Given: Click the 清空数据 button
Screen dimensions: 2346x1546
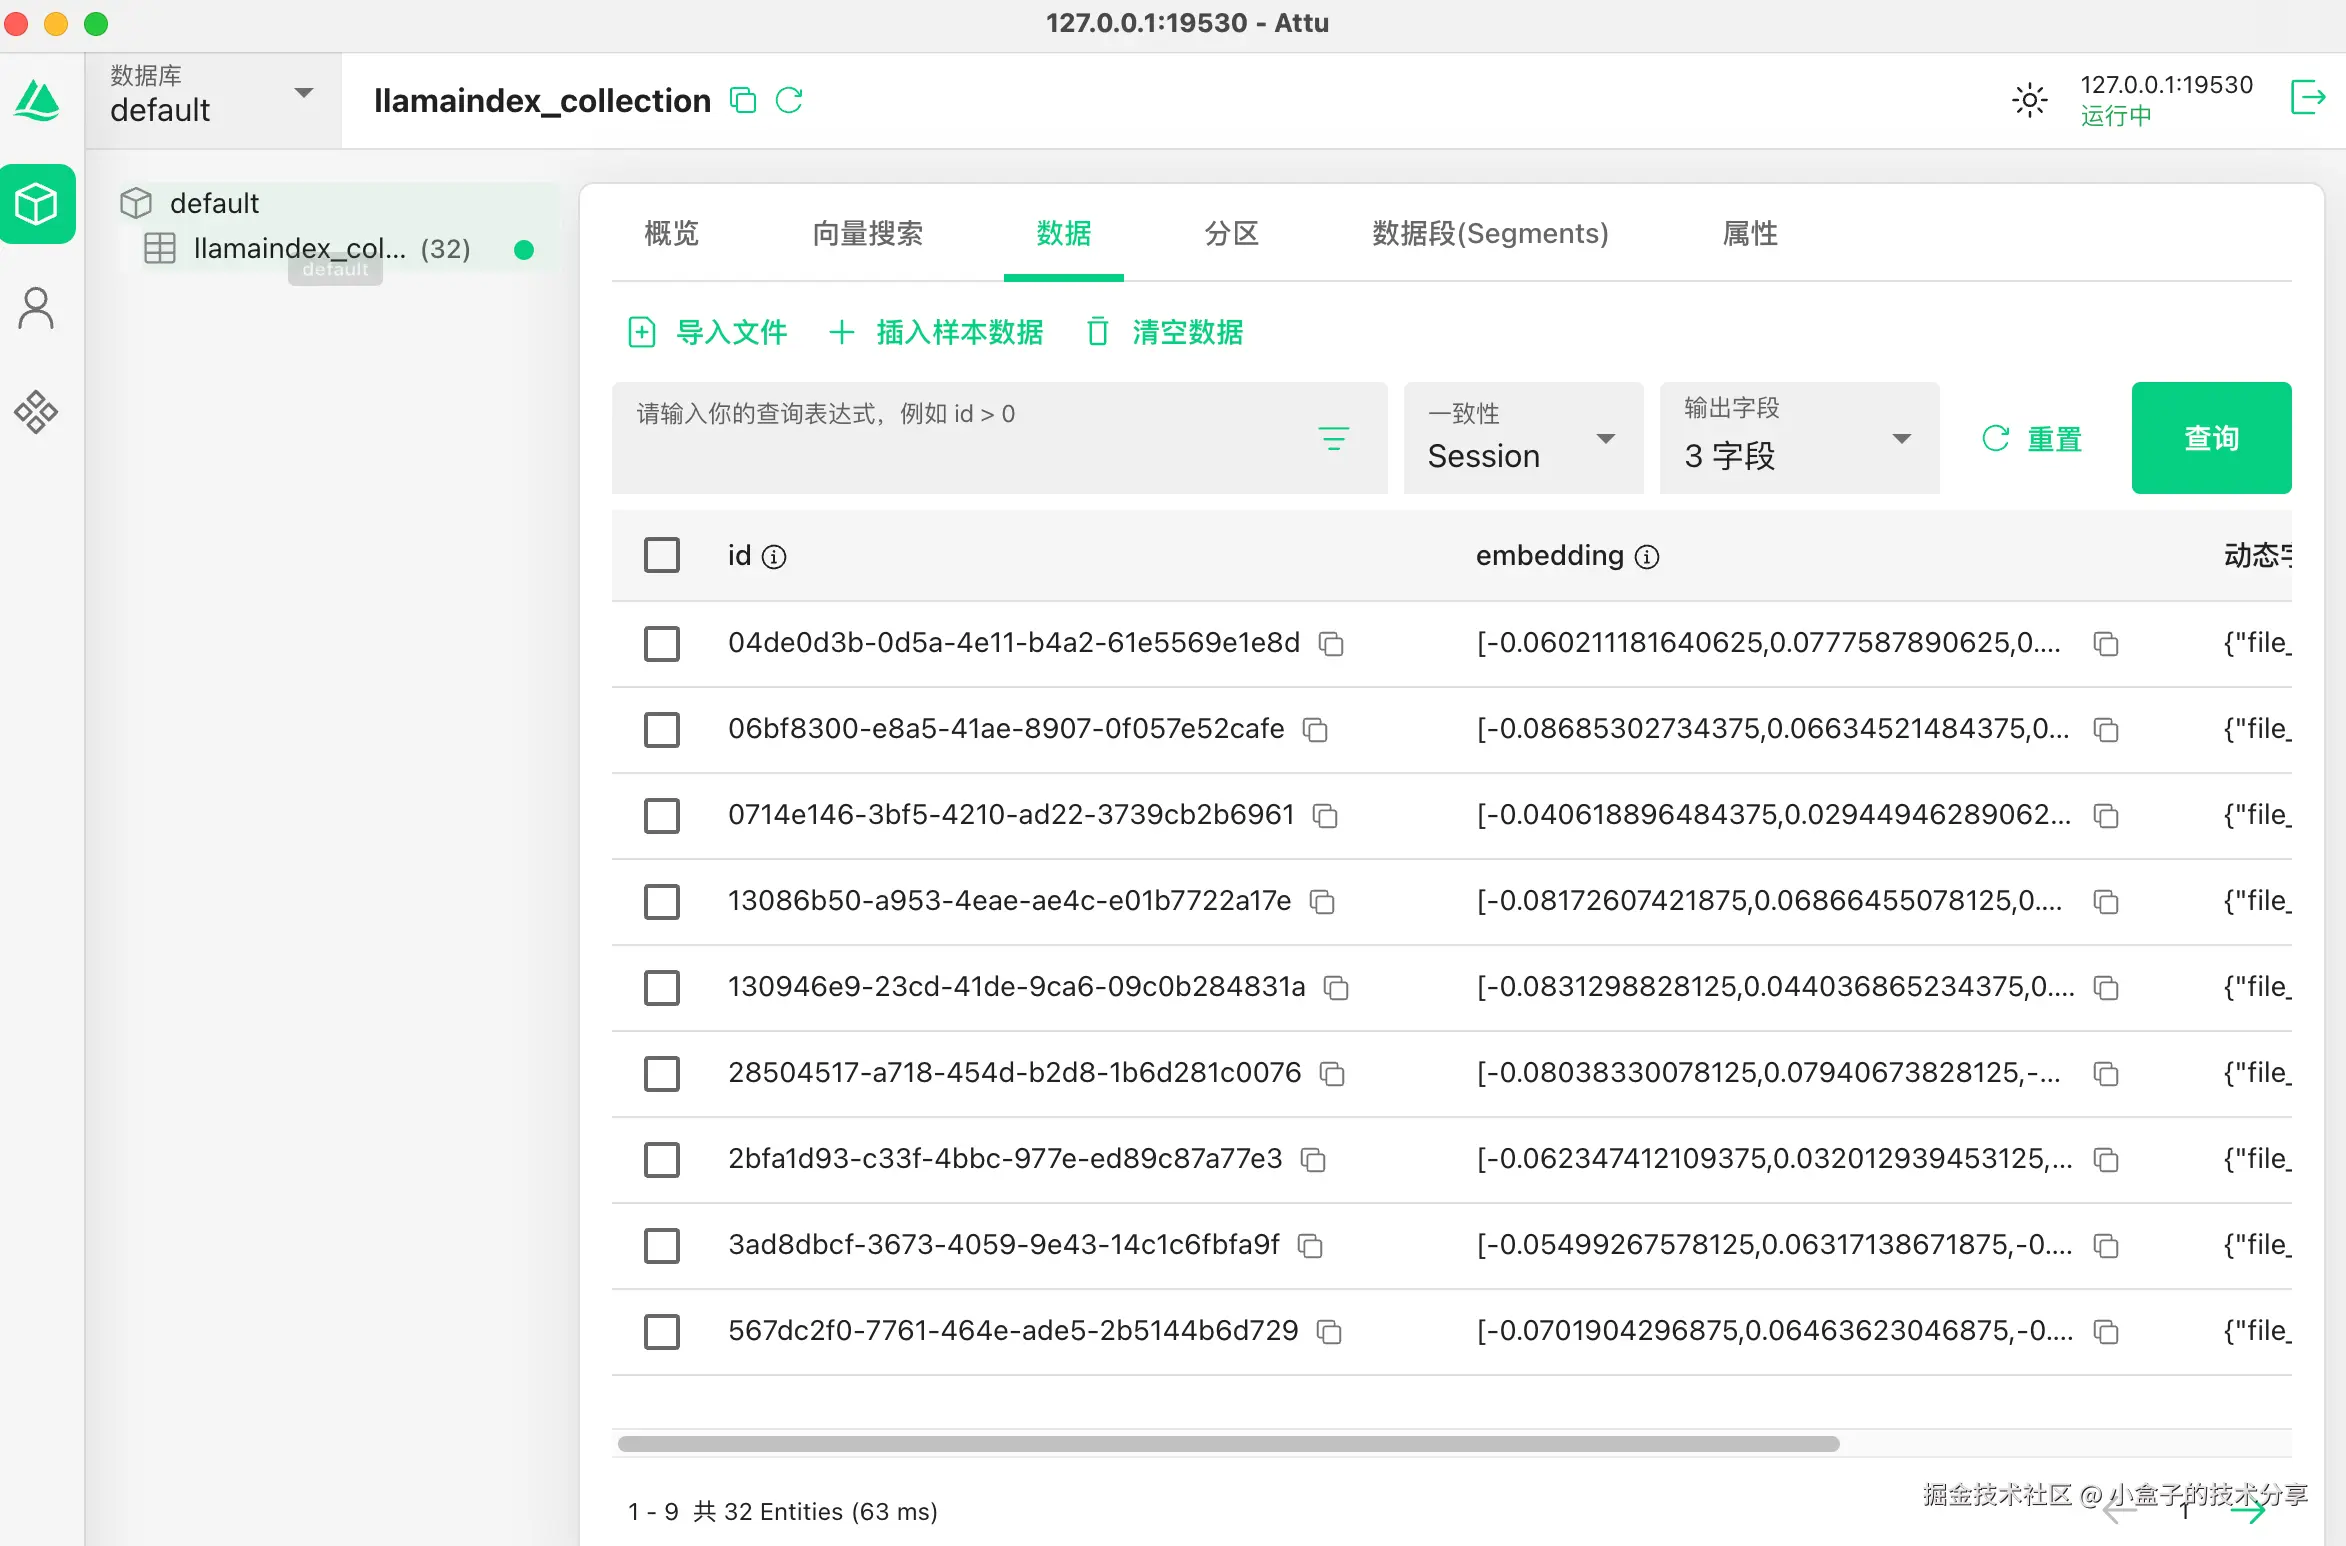Looking at the screenshot, I should pos(1166,332).
